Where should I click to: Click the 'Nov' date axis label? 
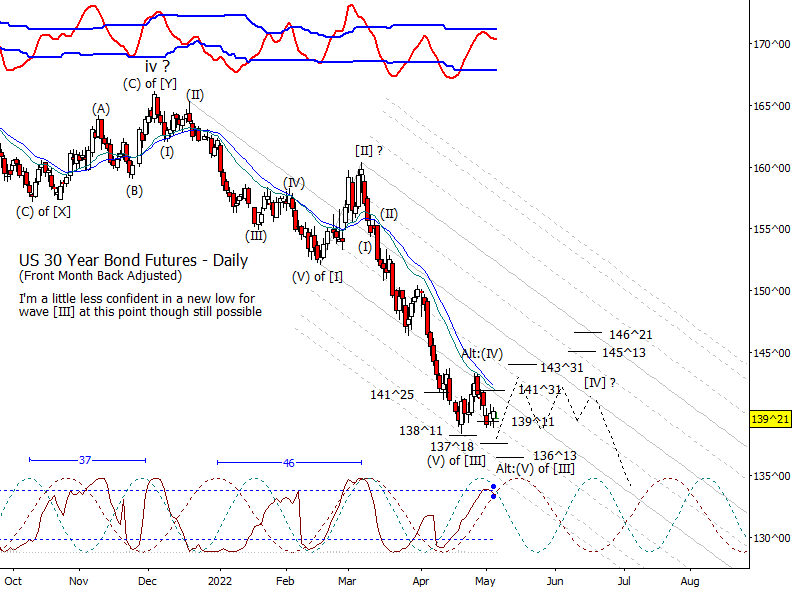79,581
